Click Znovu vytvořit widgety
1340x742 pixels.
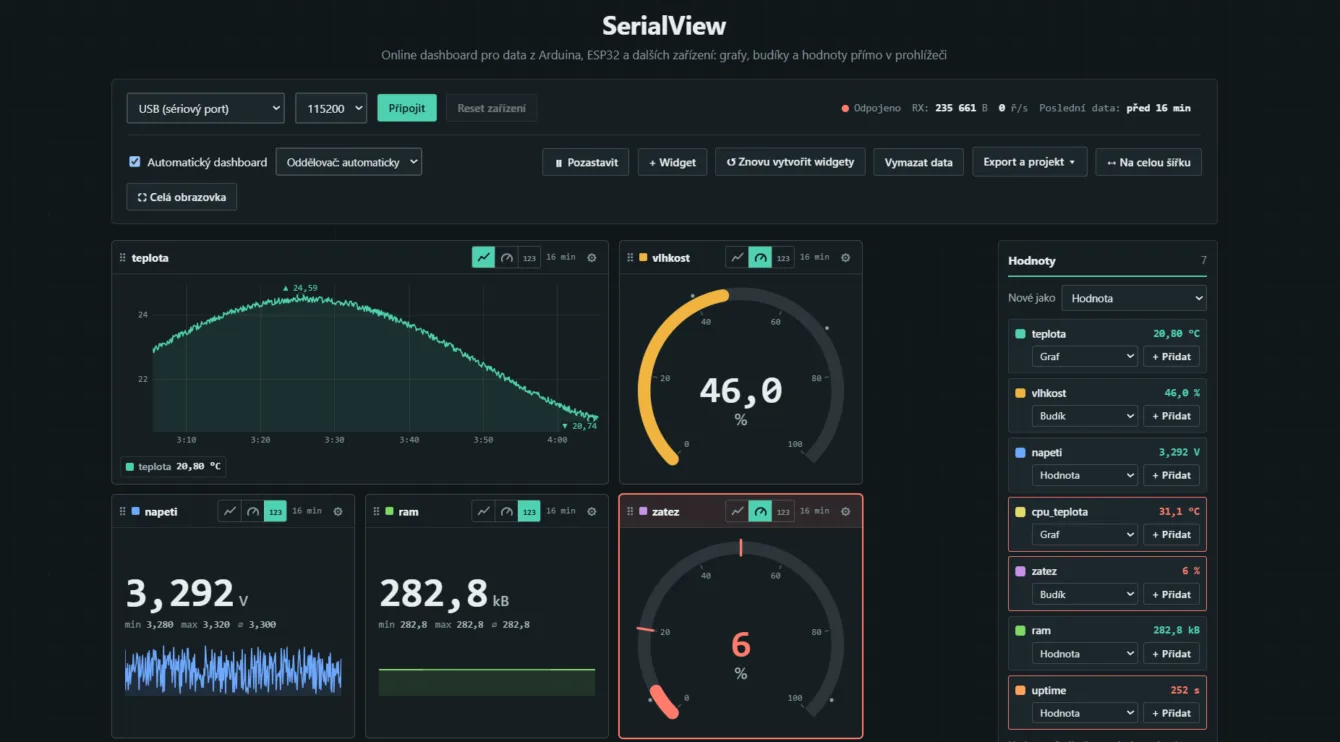point(790,162)
